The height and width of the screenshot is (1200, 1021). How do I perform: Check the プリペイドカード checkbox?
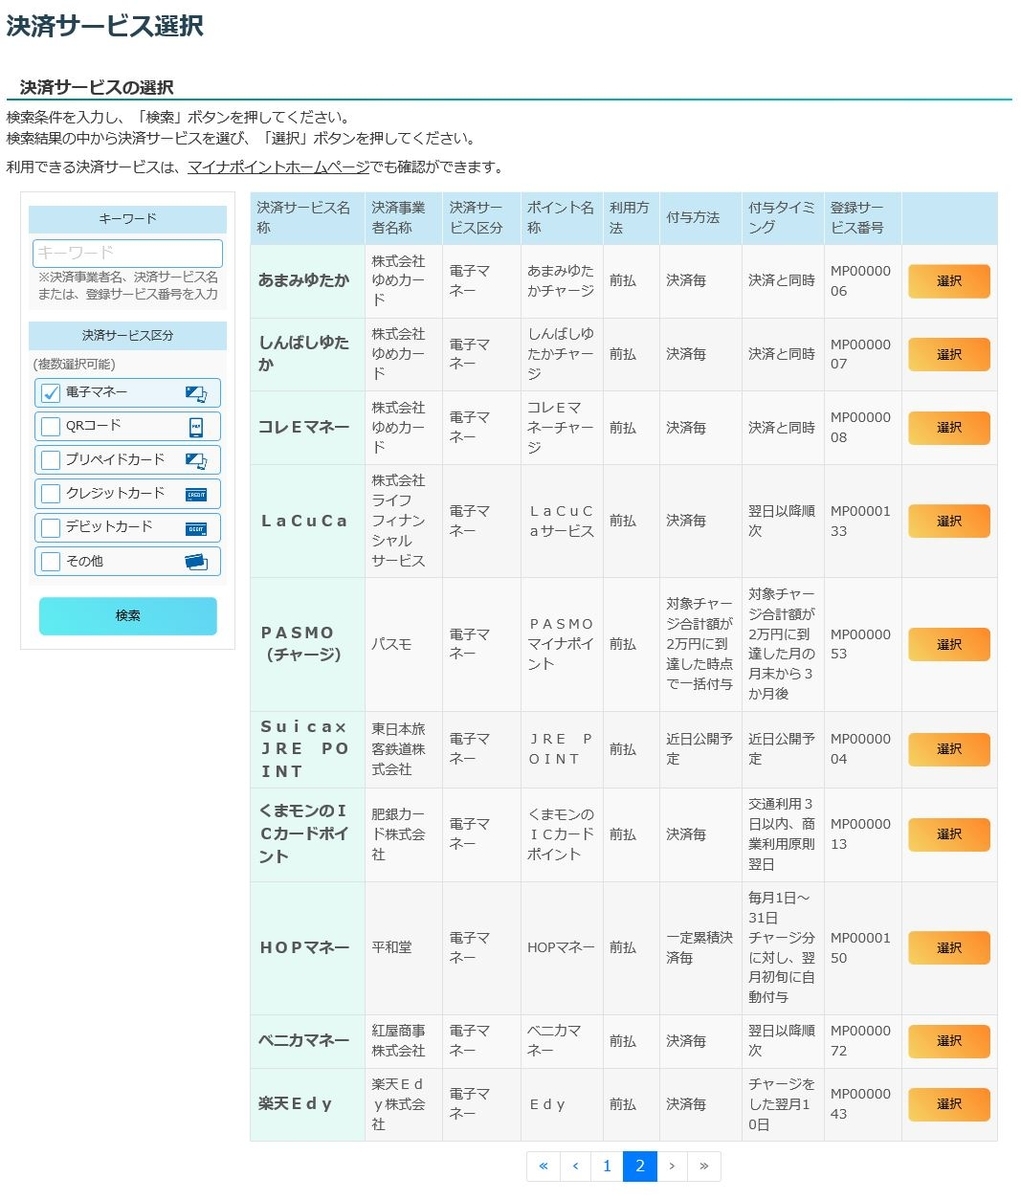pyautogui.click(x=51, y=461)
